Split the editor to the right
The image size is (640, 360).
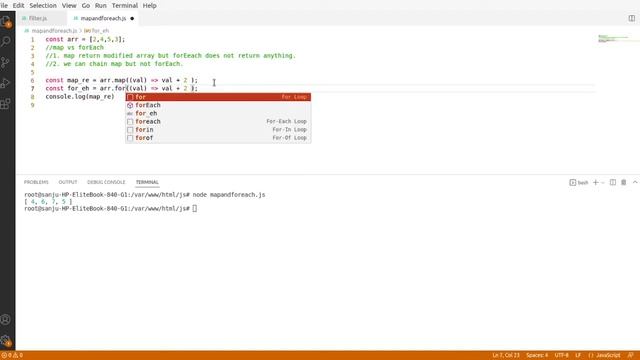pos(631,18)
